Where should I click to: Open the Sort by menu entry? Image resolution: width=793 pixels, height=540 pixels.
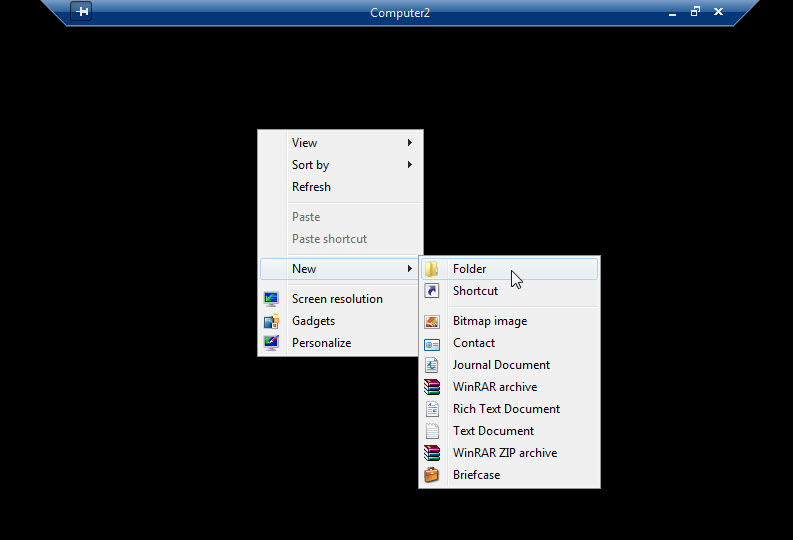tap(340, 165)
